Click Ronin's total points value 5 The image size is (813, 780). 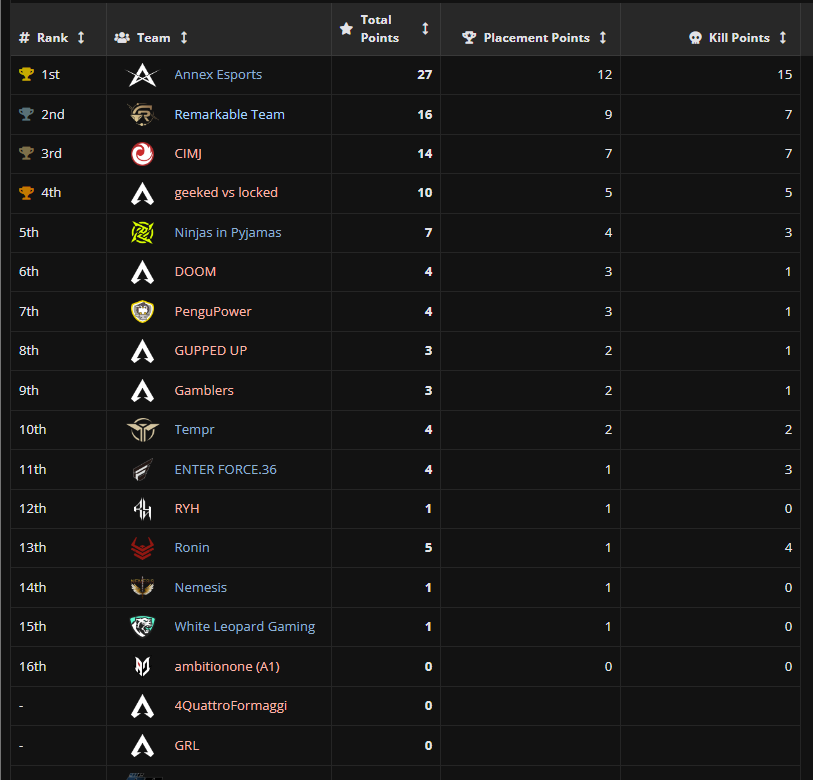pos(428,548)
